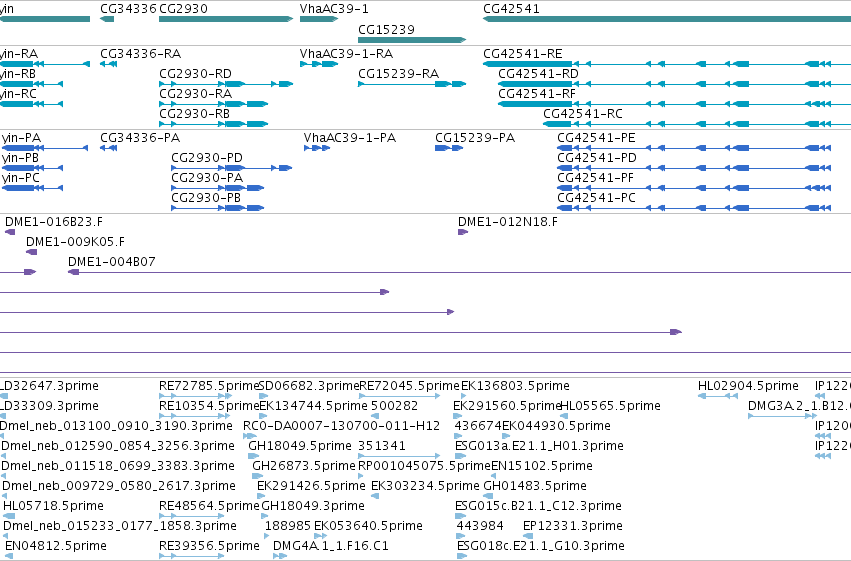Click the CG2930-RD transcript label
The width and height of the screenshot is (851, 561).
tap(195, 74)
